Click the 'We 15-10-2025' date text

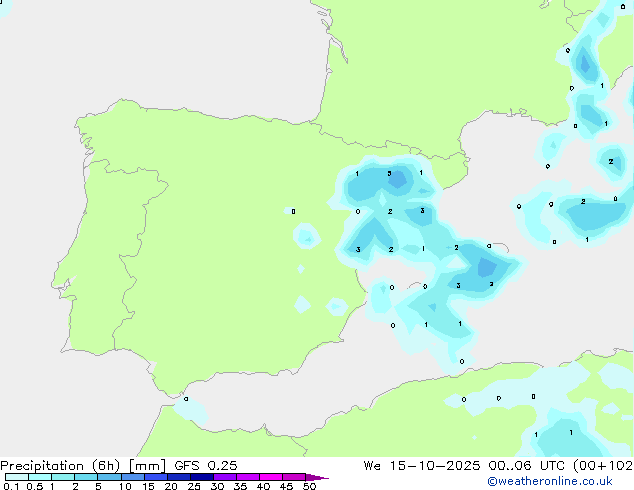pos(422,466)
